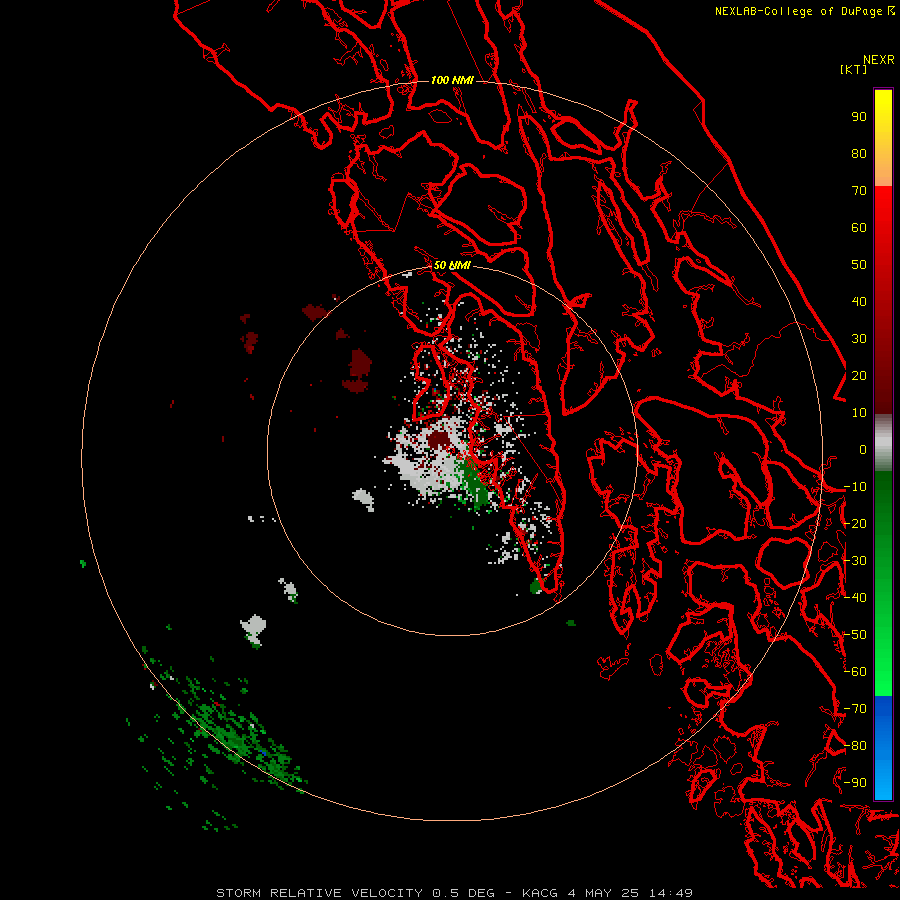
Task: Click the -90 value on the velocity scale
Action: (855, 783)
